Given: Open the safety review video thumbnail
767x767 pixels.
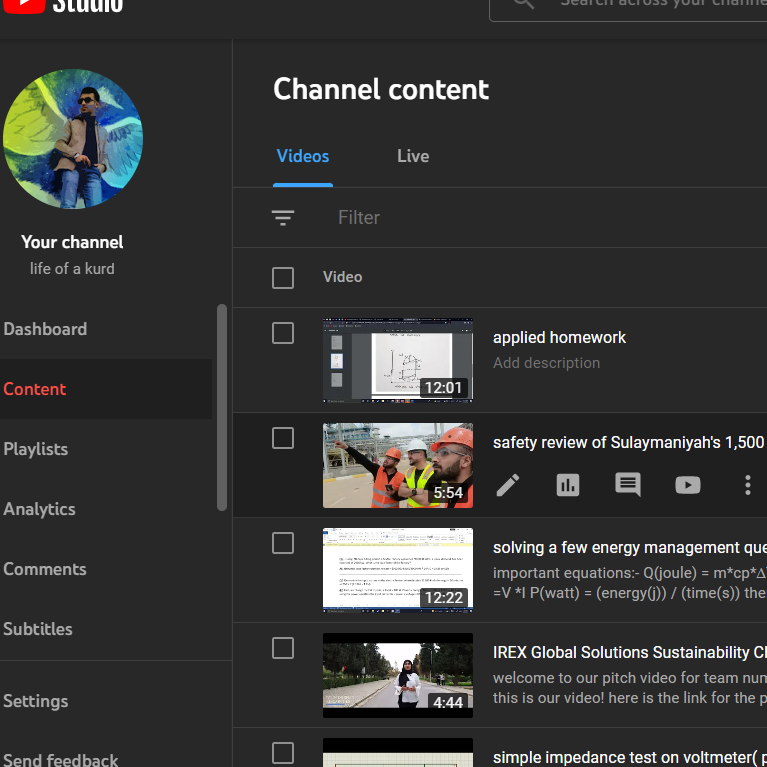Looking at the screenshot, I should [398, 465].
